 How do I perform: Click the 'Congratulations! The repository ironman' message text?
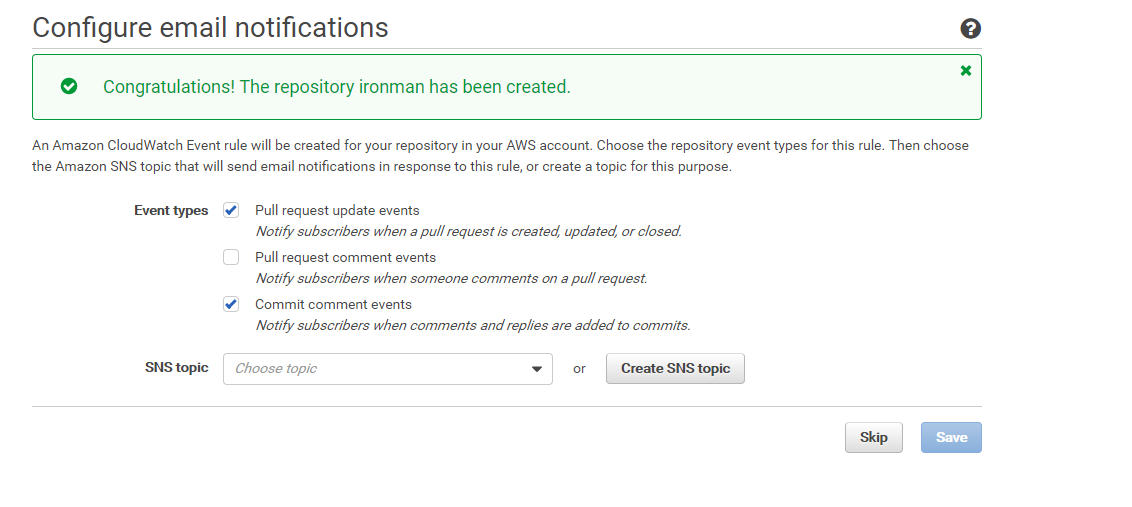tap(336, 87)
